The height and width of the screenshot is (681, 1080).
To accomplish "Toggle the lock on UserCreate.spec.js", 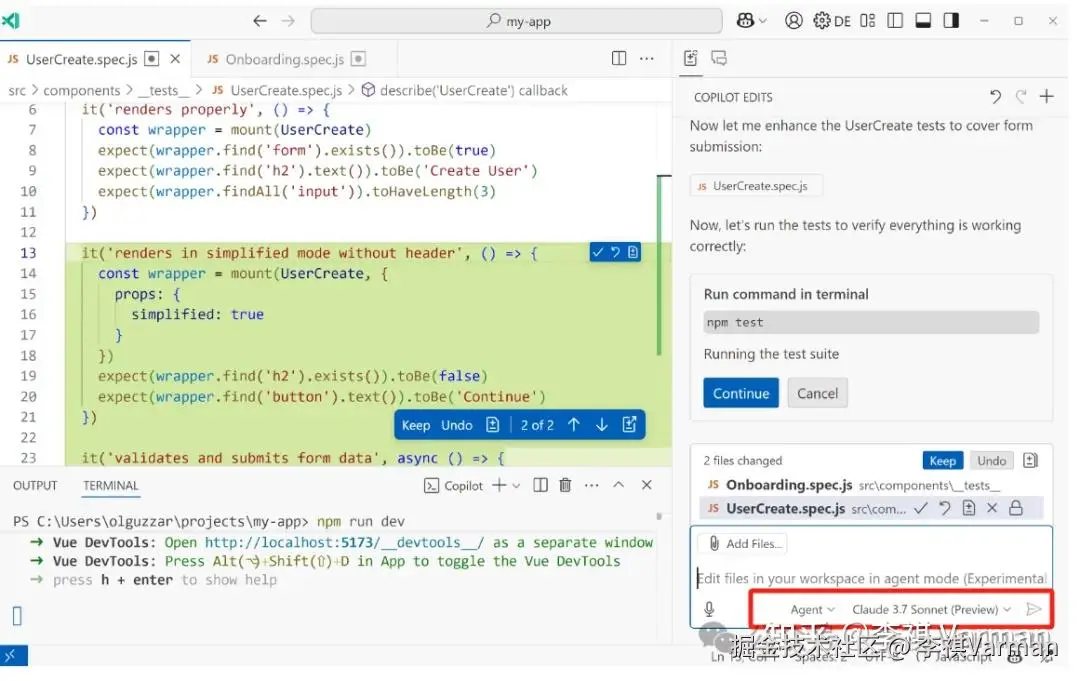I will coord(1016,508).
